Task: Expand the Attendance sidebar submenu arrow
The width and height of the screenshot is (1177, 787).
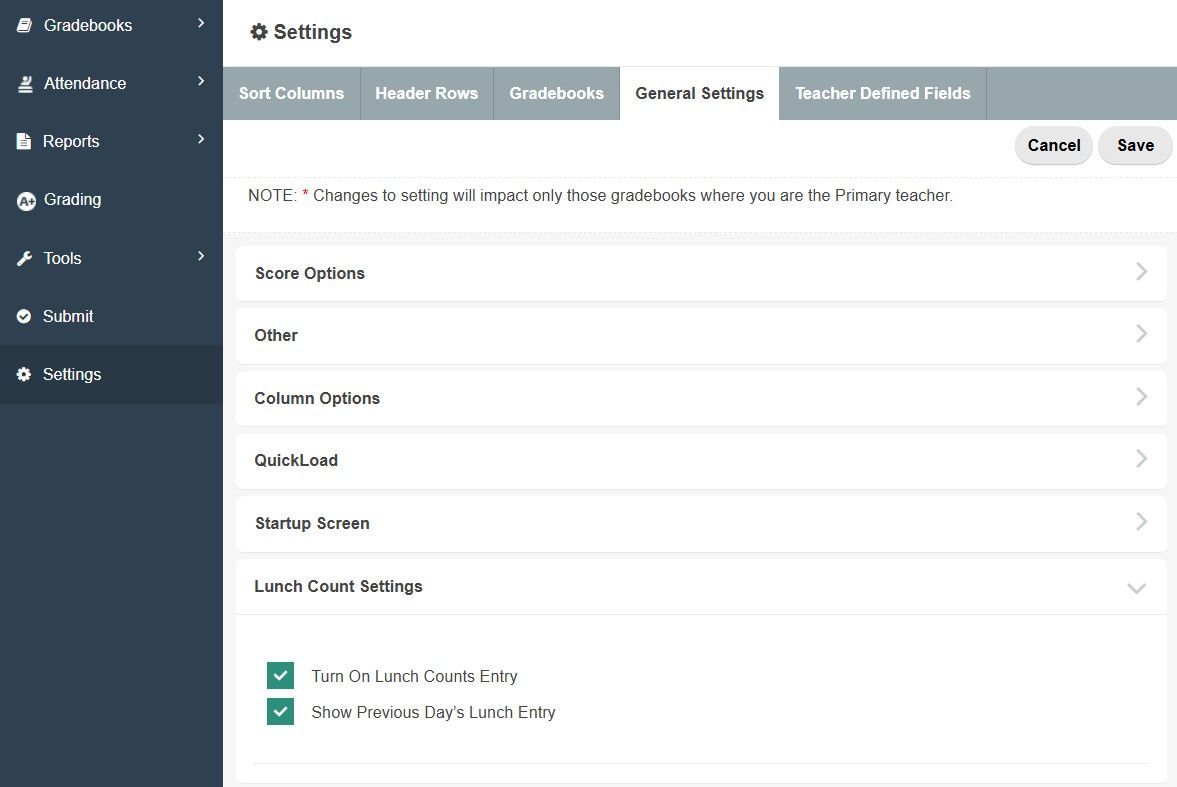Action: [200, 81]
